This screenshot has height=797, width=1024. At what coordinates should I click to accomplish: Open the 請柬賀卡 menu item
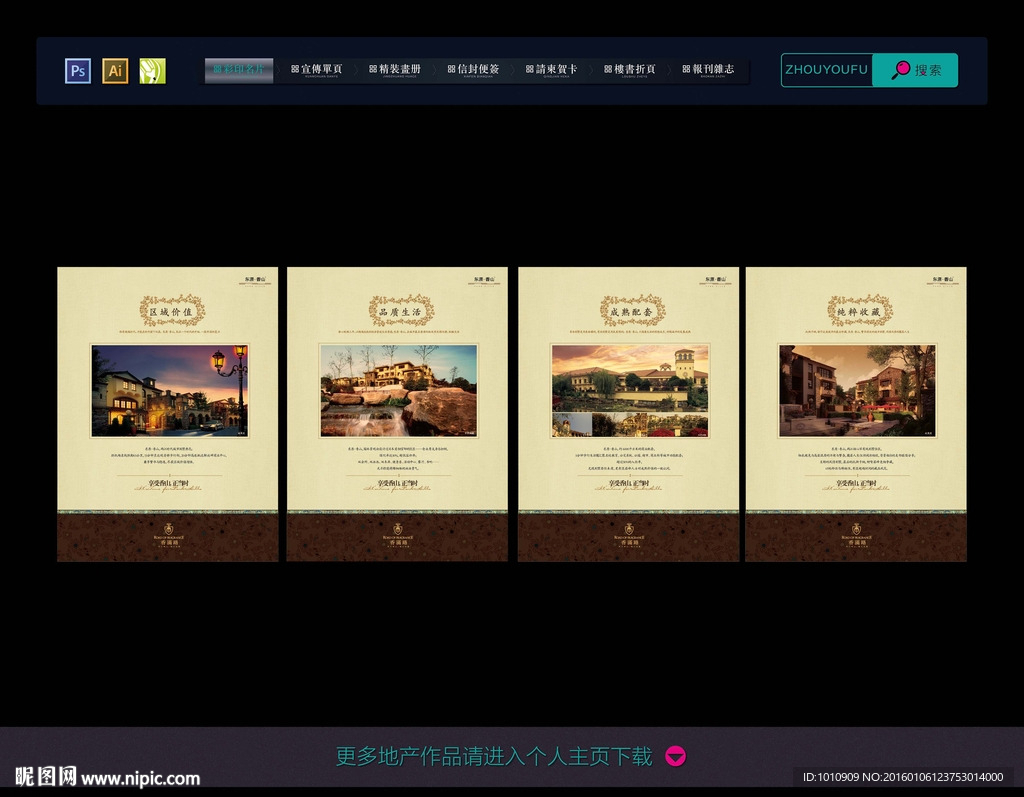pos(551,70)
